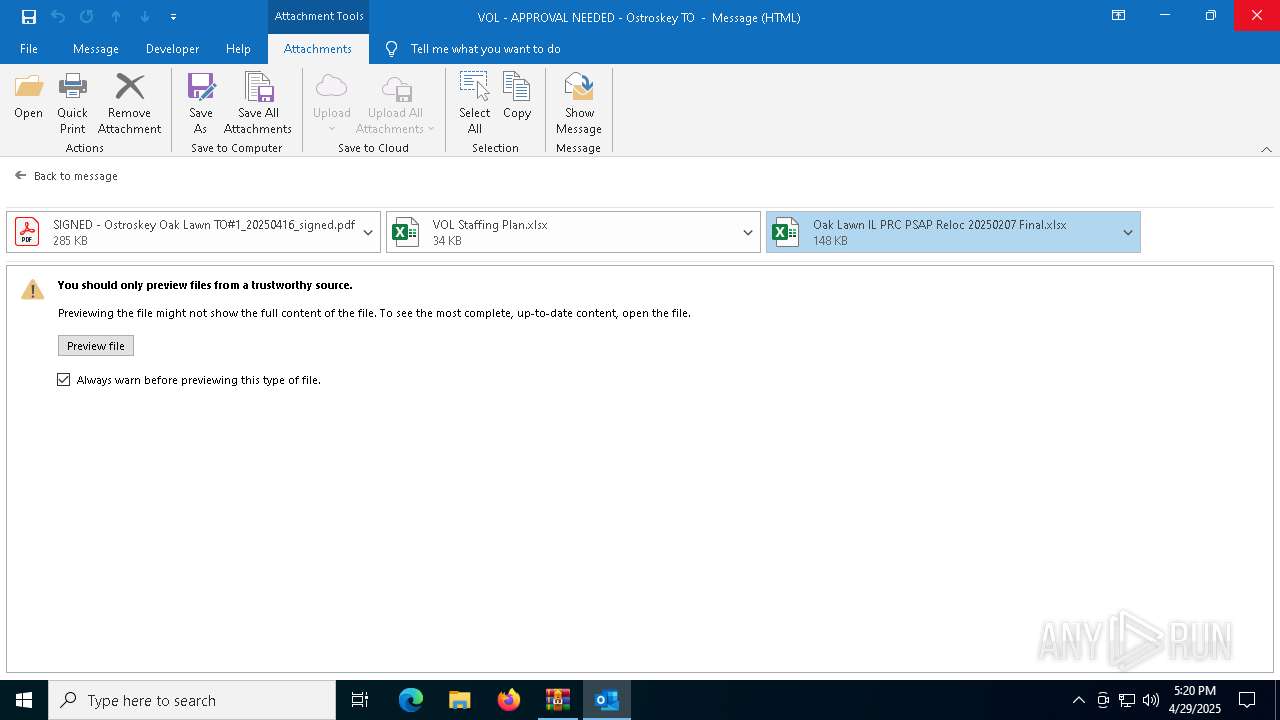Open Windows Start menu
The height and width of the screenshot is (720, 1280).
24,700
